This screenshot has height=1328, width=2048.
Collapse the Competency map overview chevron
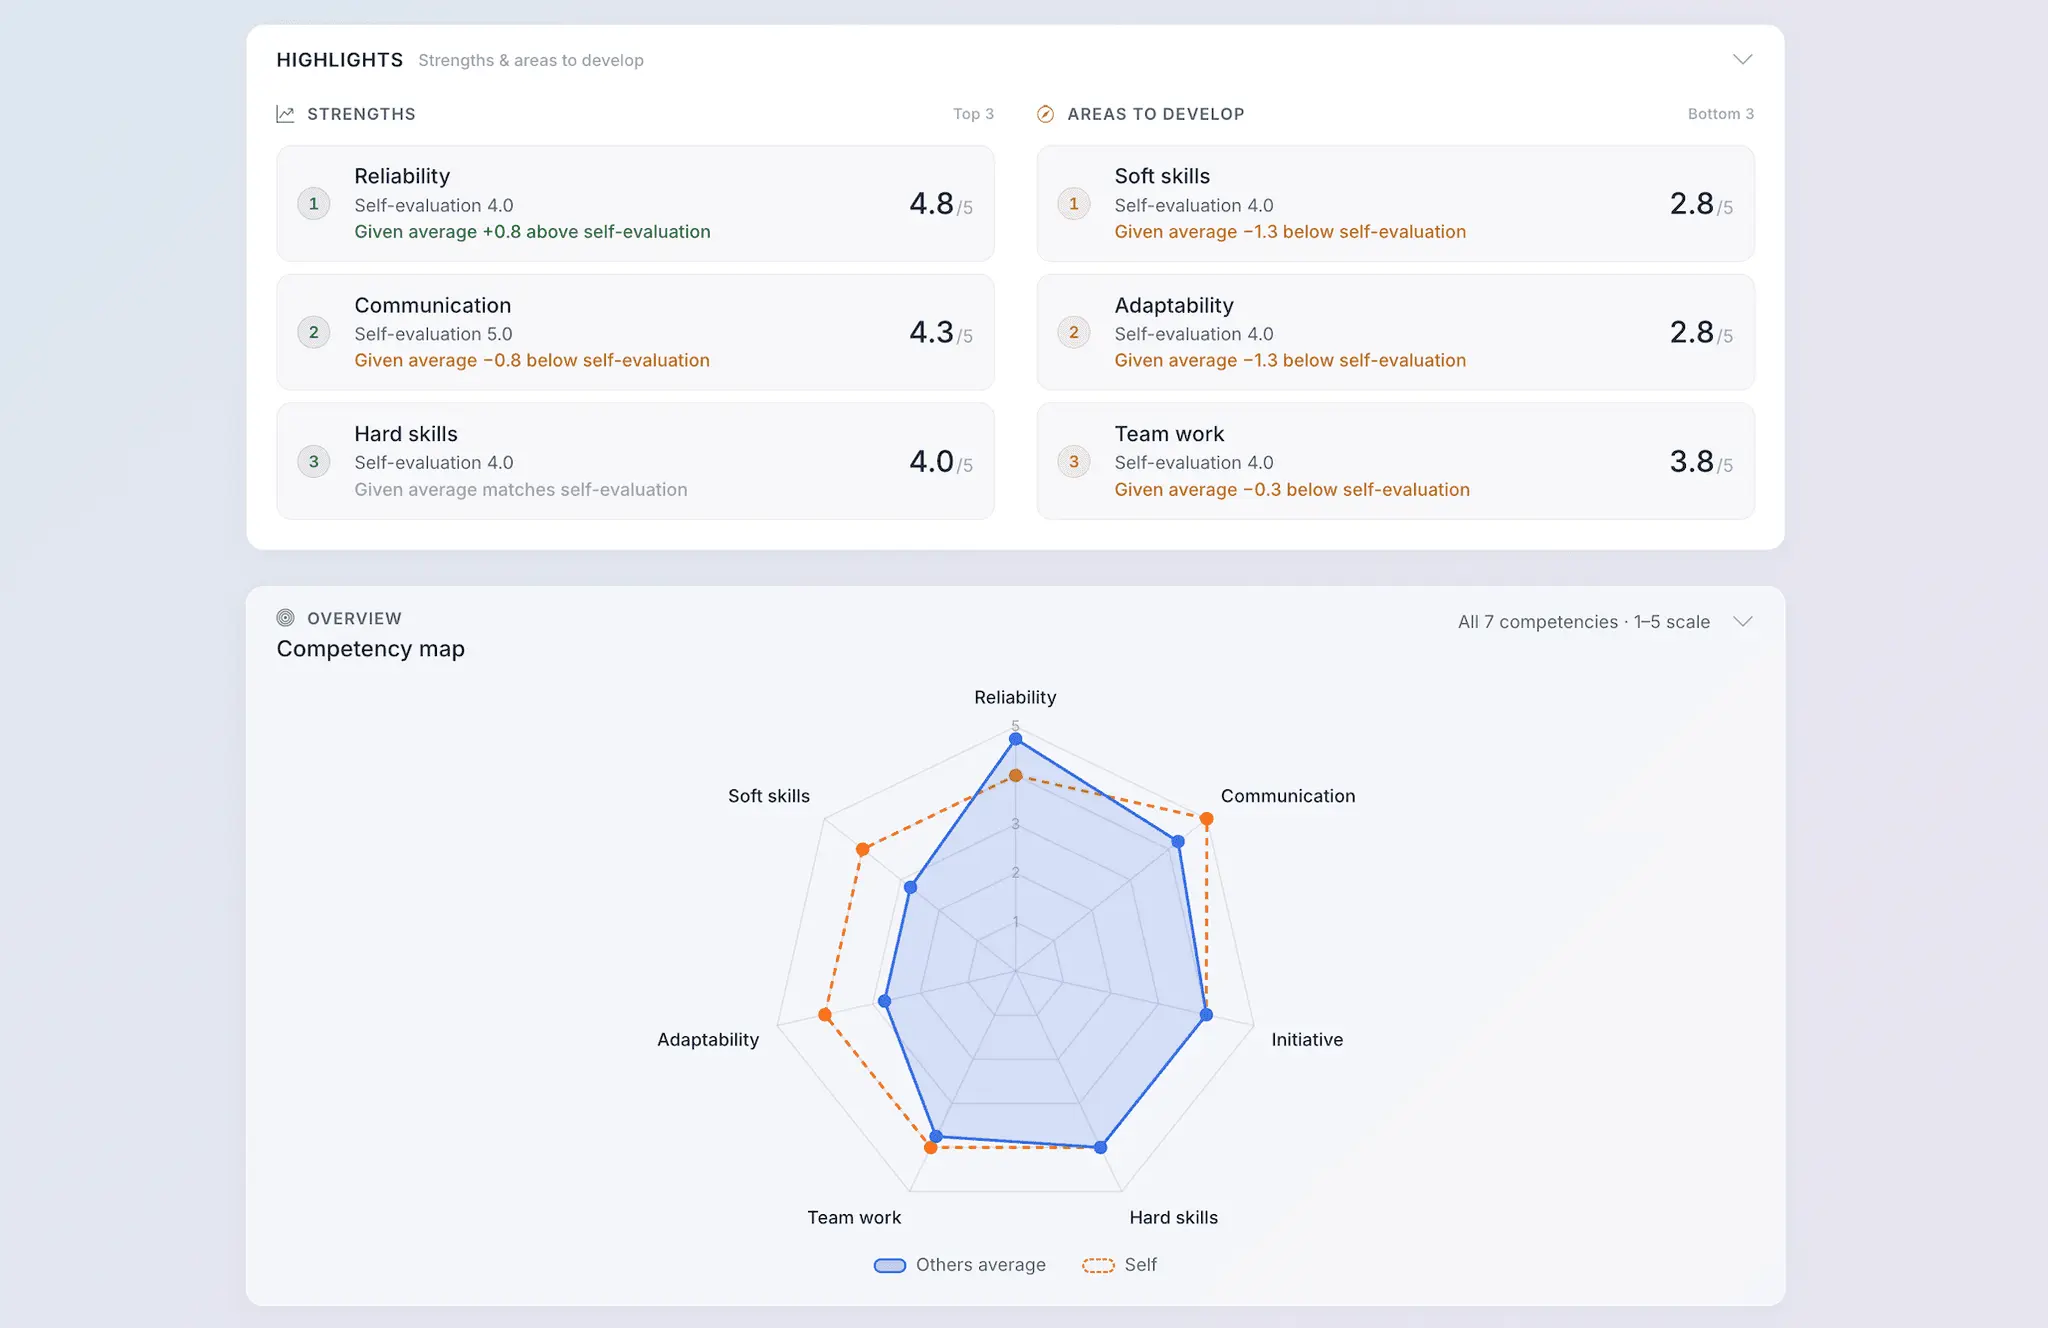tap(1742, 621)
